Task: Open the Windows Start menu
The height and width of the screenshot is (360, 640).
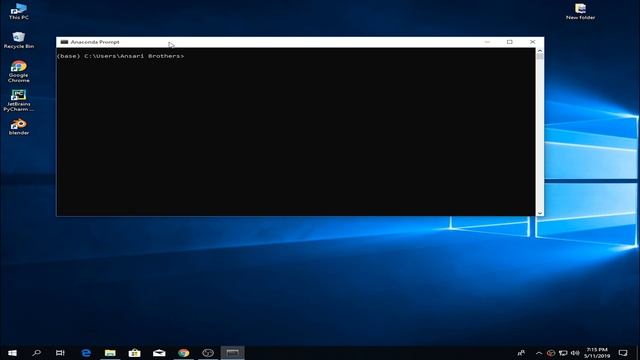Action: pos(12,353)
